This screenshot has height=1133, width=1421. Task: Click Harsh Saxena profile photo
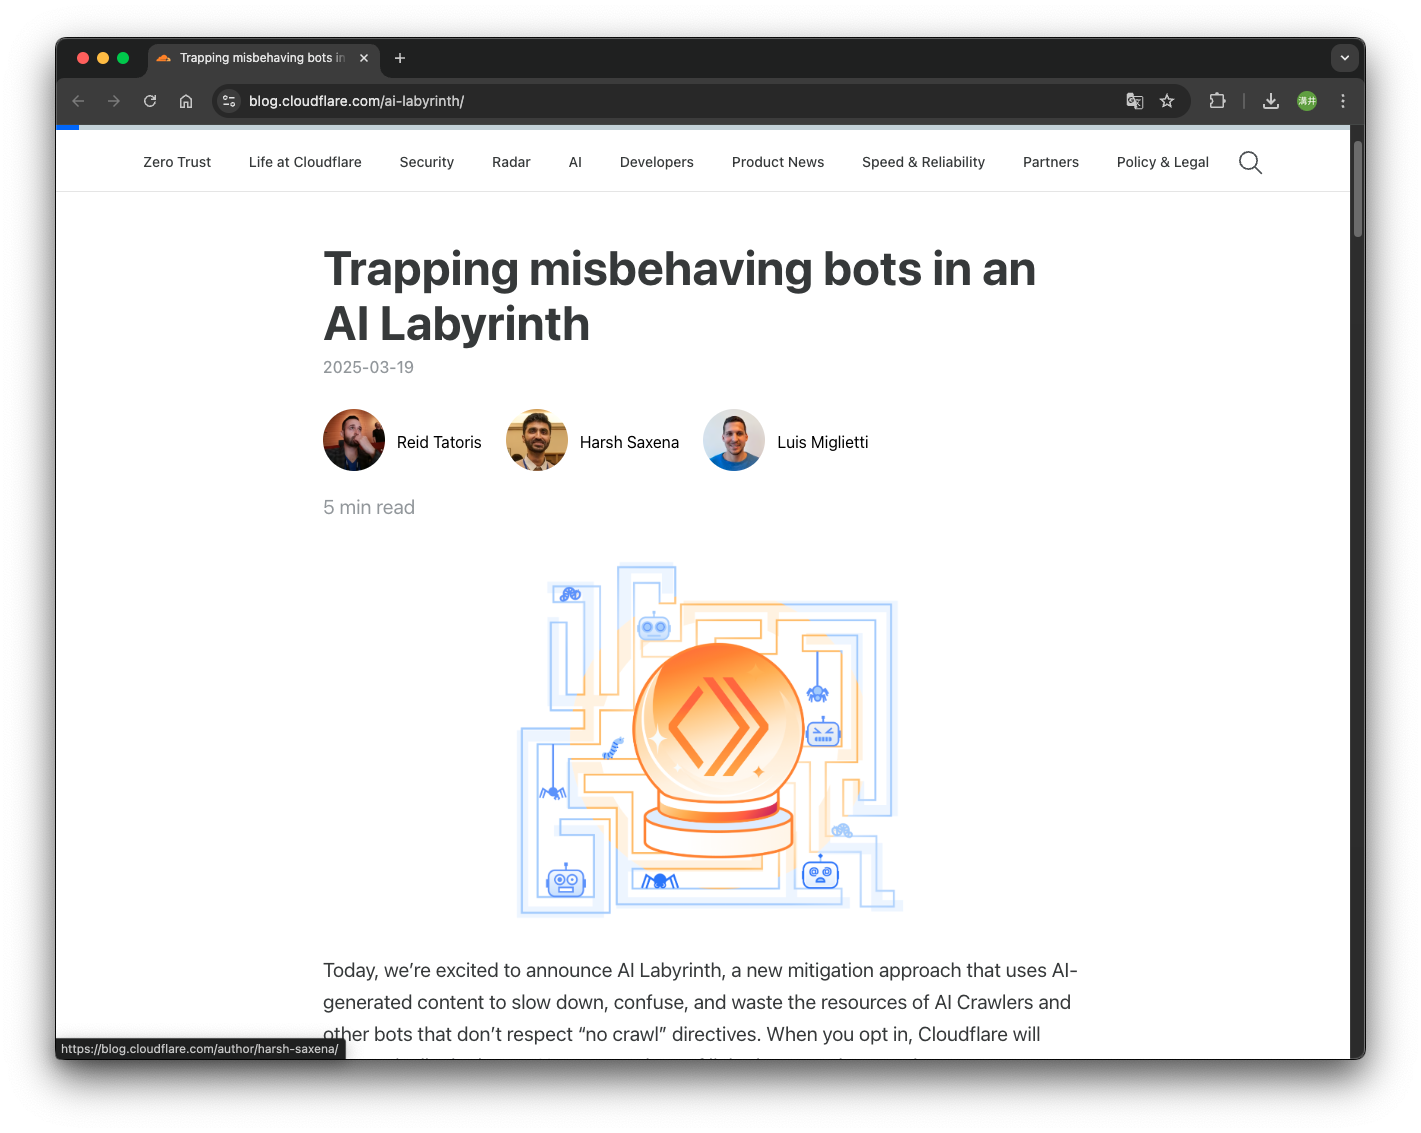[x=537, y=440]
